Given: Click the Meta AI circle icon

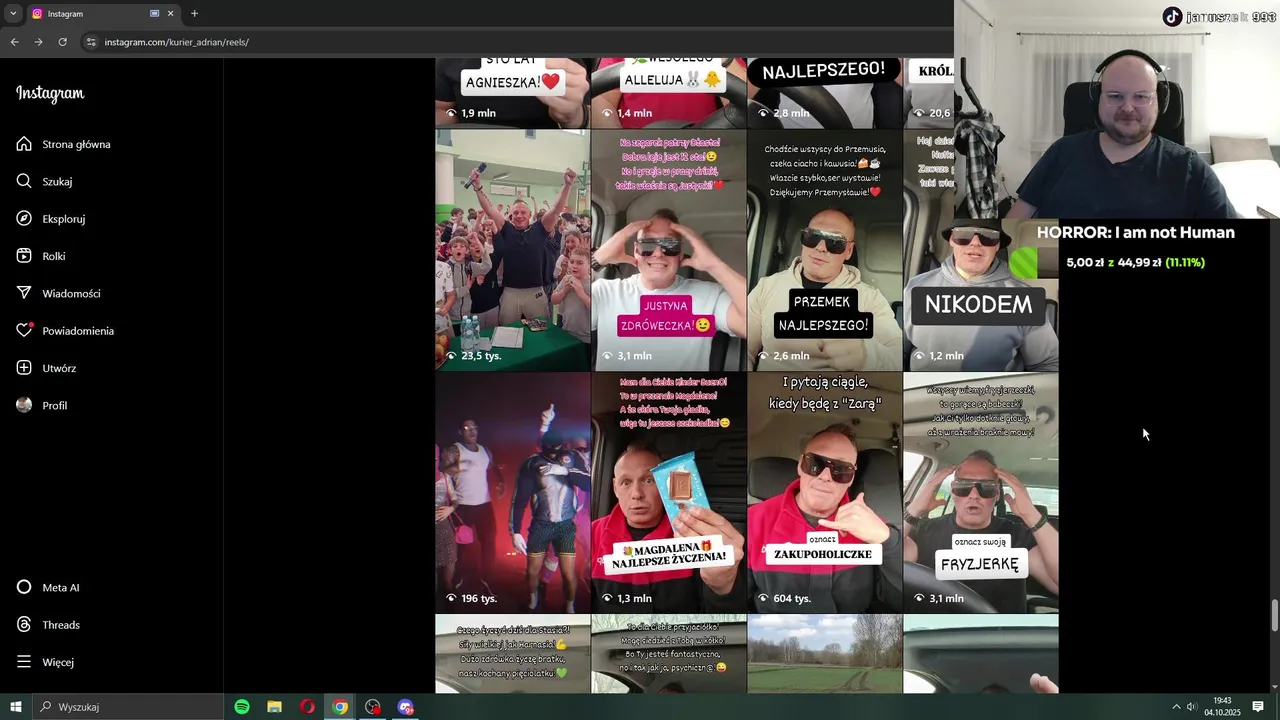Looking at the screenshot, I should (x=24, y=587).
